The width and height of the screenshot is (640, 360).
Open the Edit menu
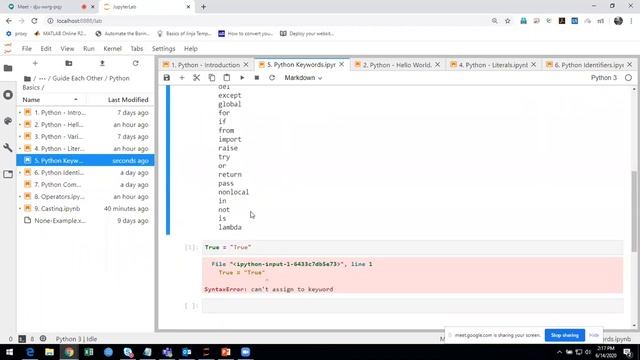click(x=46, y=49)
